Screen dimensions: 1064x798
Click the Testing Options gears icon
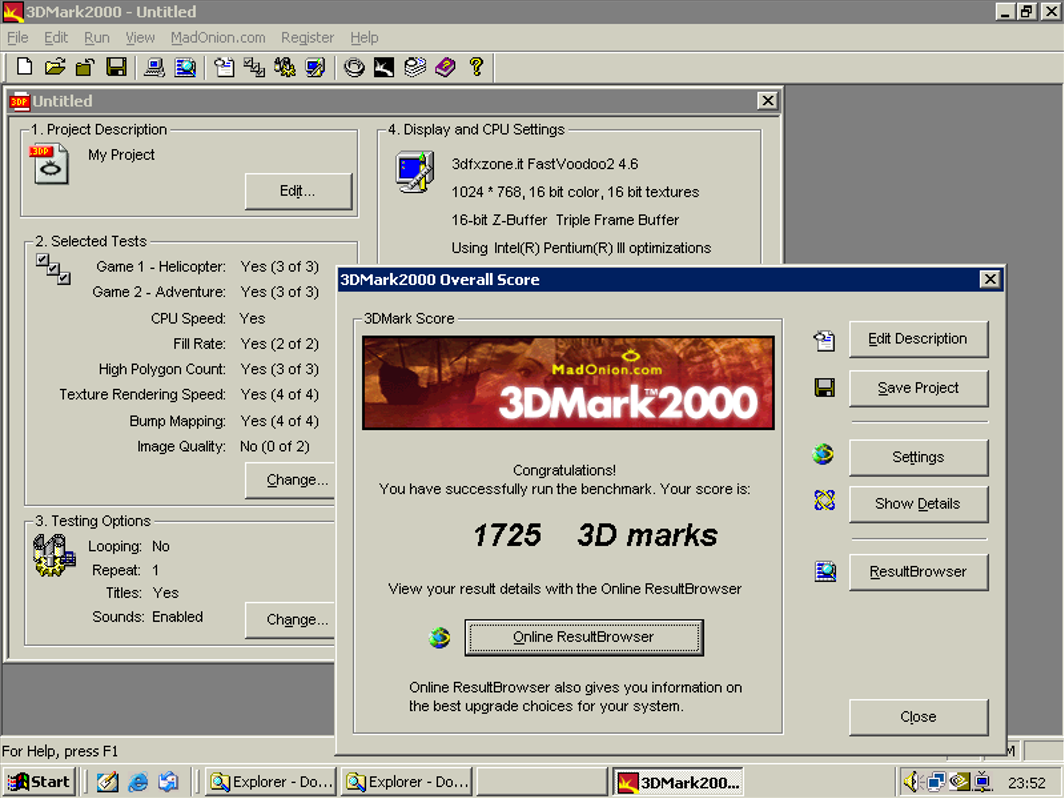click(x=54, y=556)
